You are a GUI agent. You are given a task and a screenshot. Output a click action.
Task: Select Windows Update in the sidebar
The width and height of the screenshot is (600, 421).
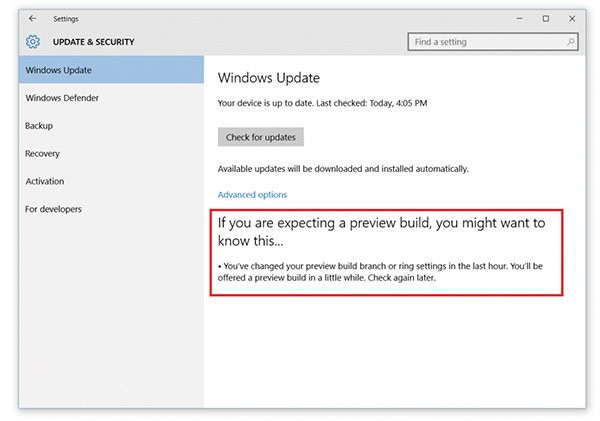pyautogui.click(x=58, y=70)
